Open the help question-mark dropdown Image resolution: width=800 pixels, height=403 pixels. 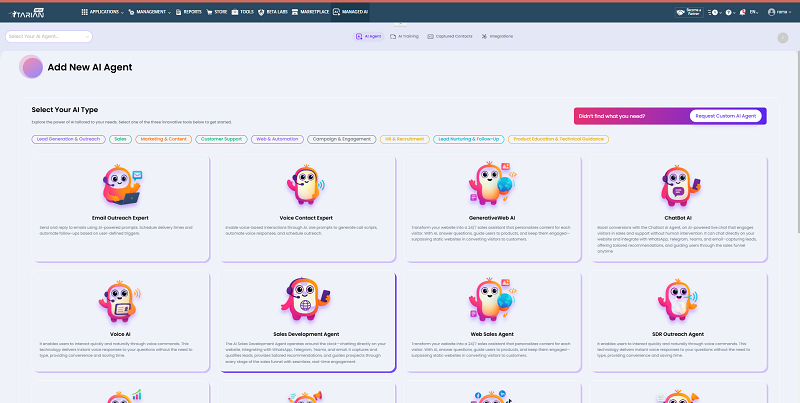tap(730, 12)
